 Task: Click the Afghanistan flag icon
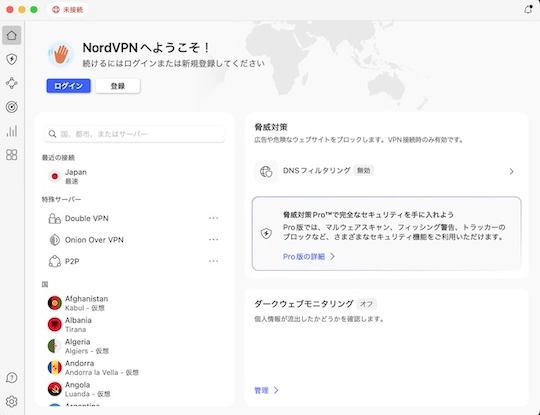pyautogui.click(x=54, y=303)
